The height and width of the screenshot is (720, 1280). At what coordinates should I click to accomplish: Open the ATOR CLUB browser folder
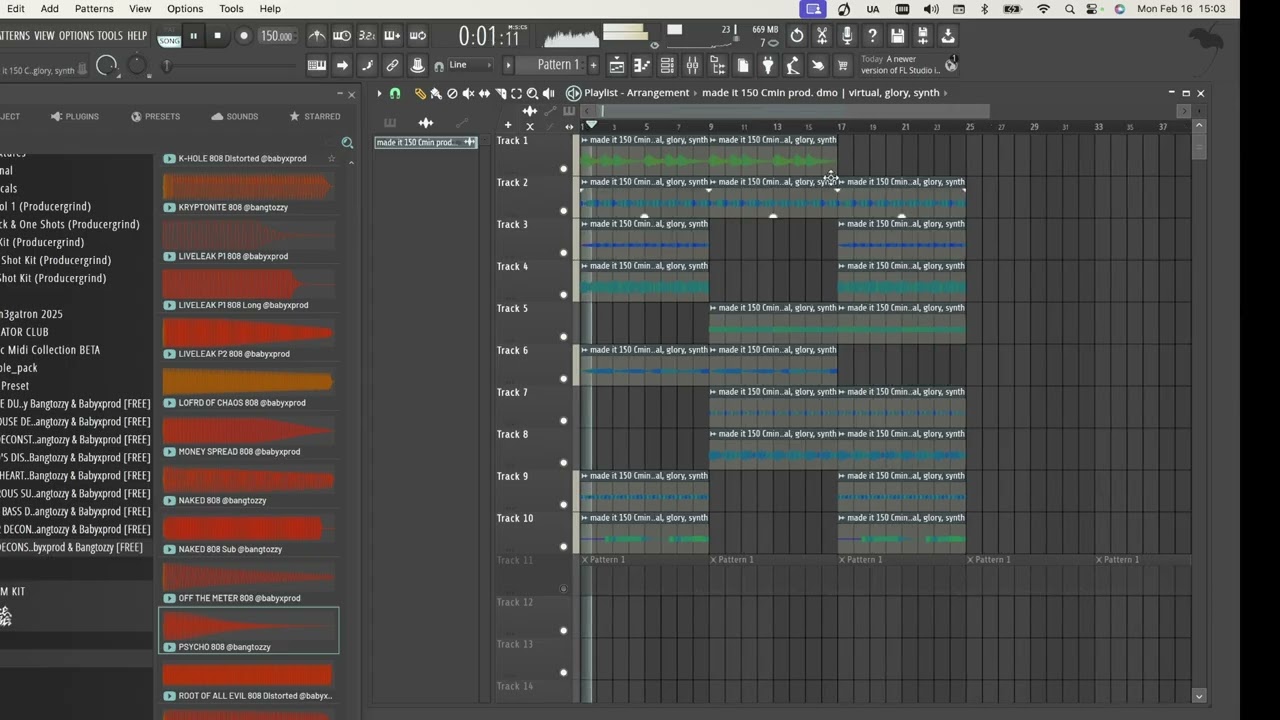coord(24,332)
